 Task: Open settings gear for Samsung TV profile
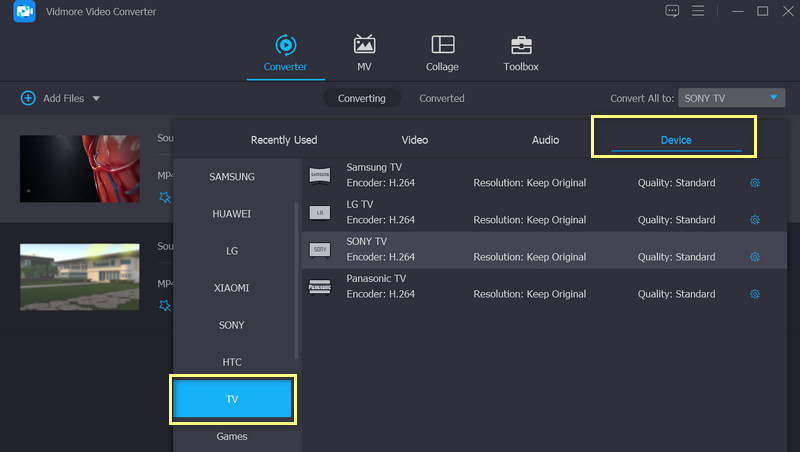755,183
